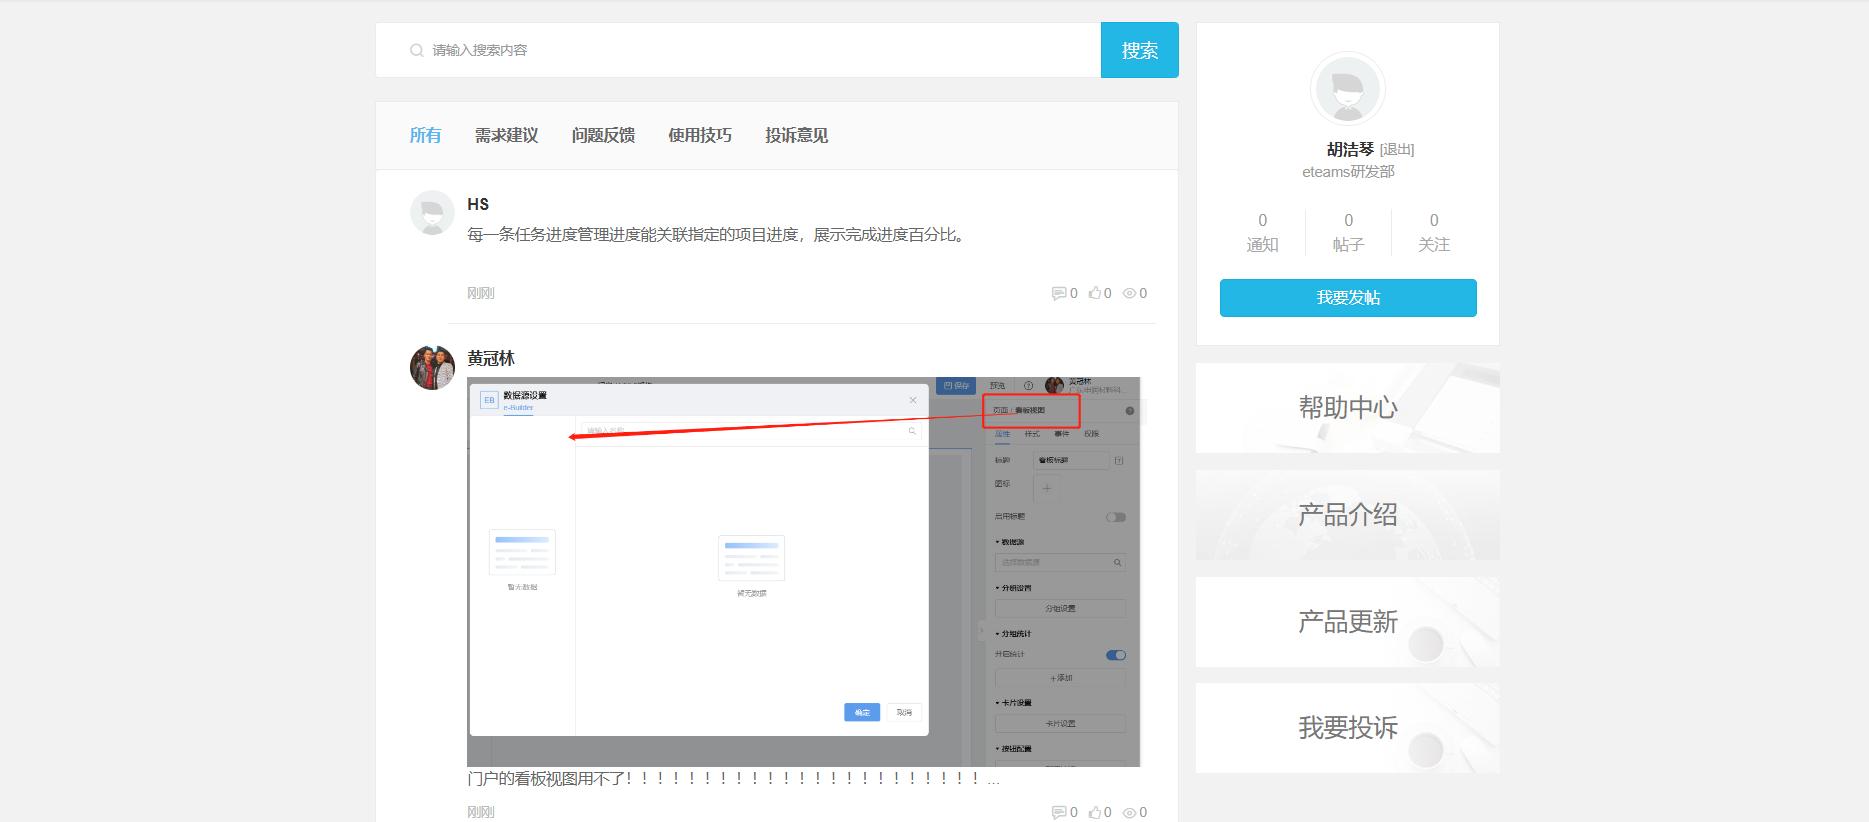Open 帖子 posts count
Screen dimensions: 1869x822
point(1348,232)
